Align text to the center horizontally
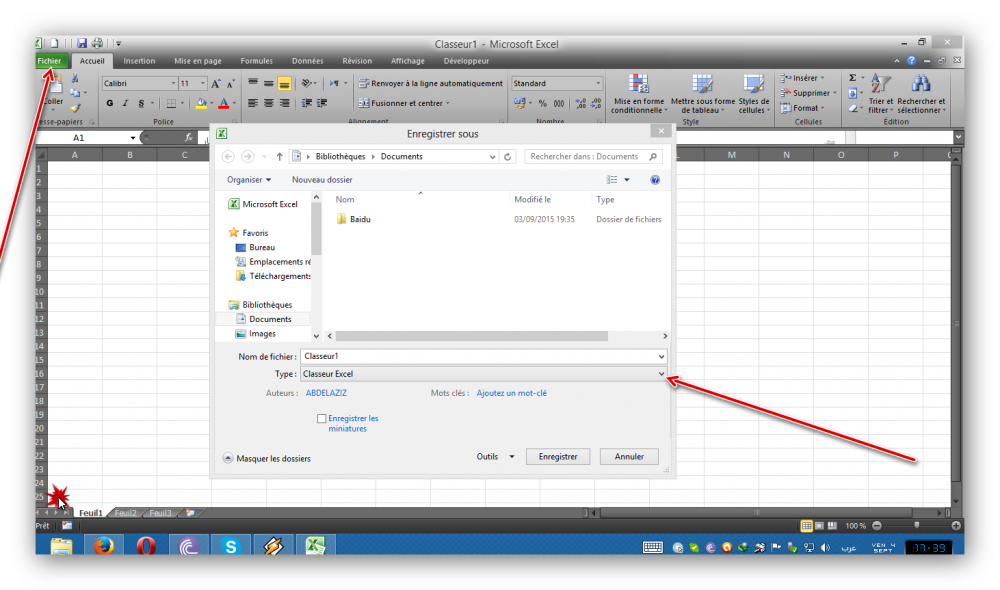 pos(268,103)
